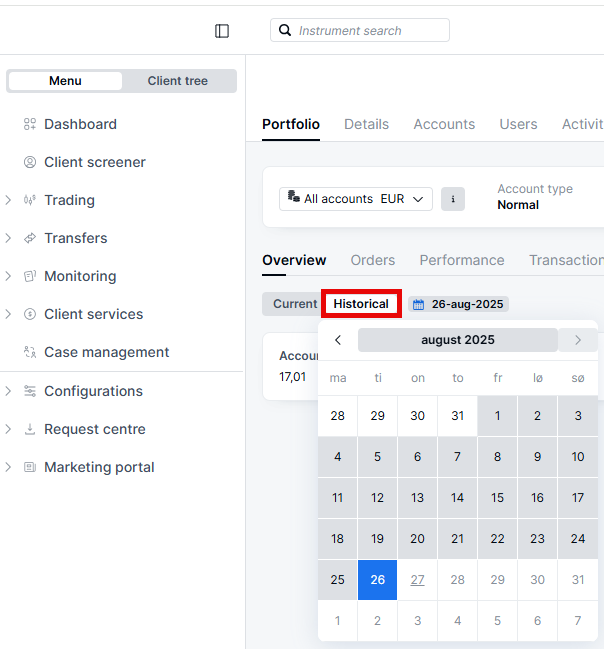604x649 pixels.
Task: Expand the Trading menu section
Action: coord(8,200)
